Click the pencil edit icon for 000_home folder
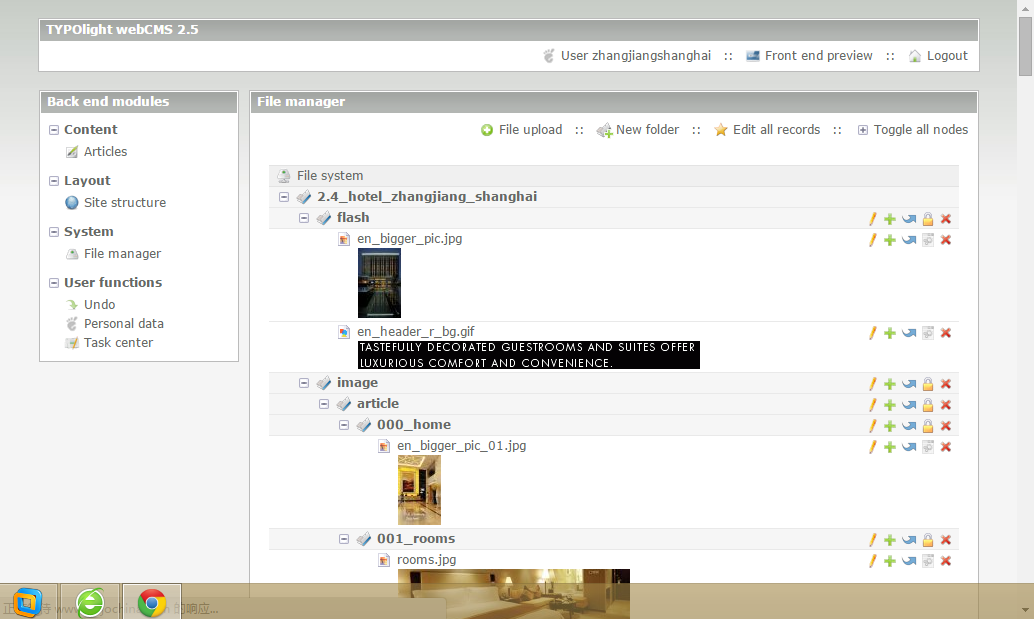1034x619 pixels. (x=872, y=426)
